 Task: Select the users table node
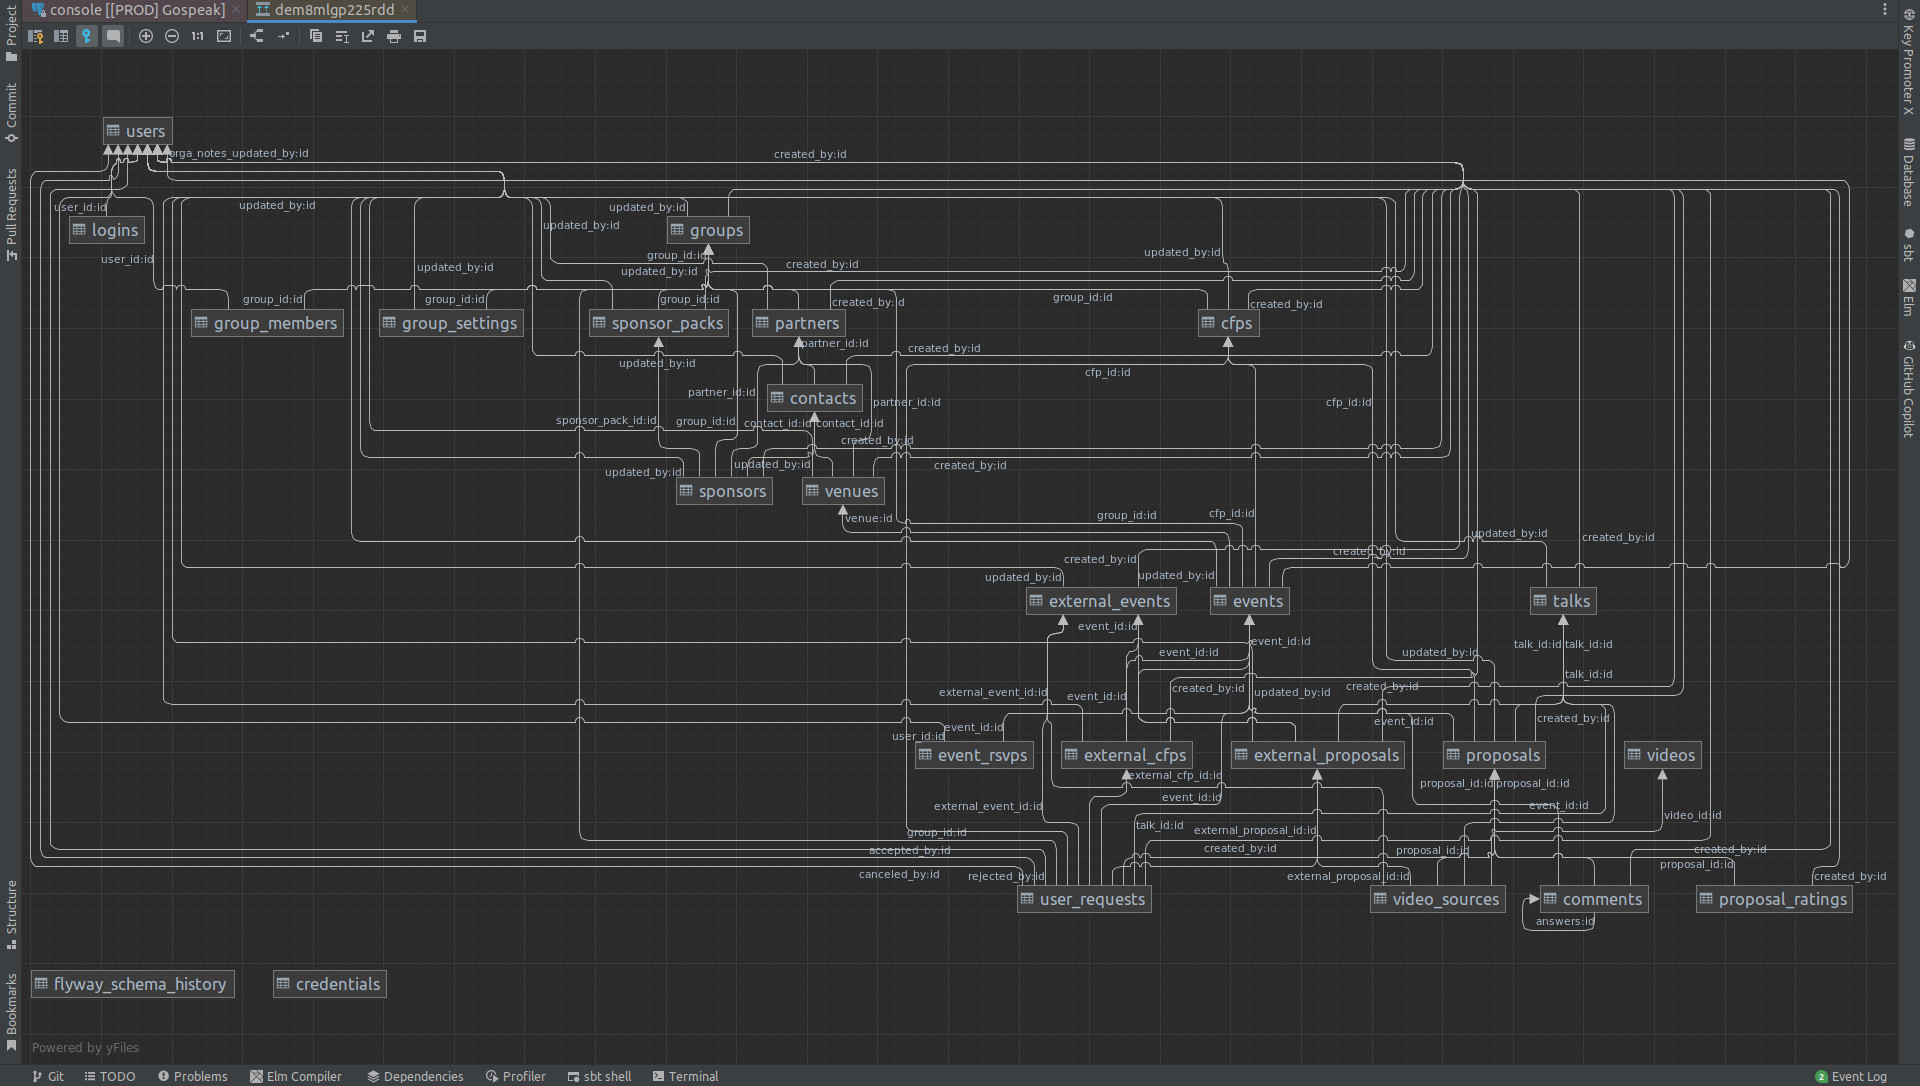(x=138, y=131)
